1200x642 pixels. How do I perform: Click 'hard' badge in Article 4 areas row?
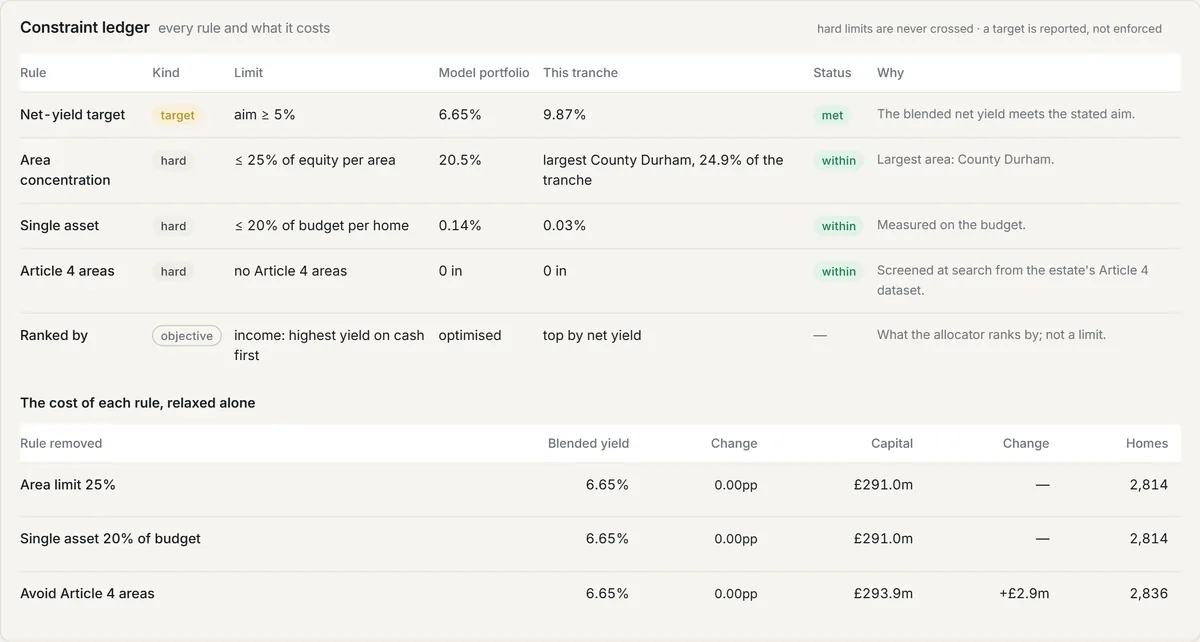173,271
